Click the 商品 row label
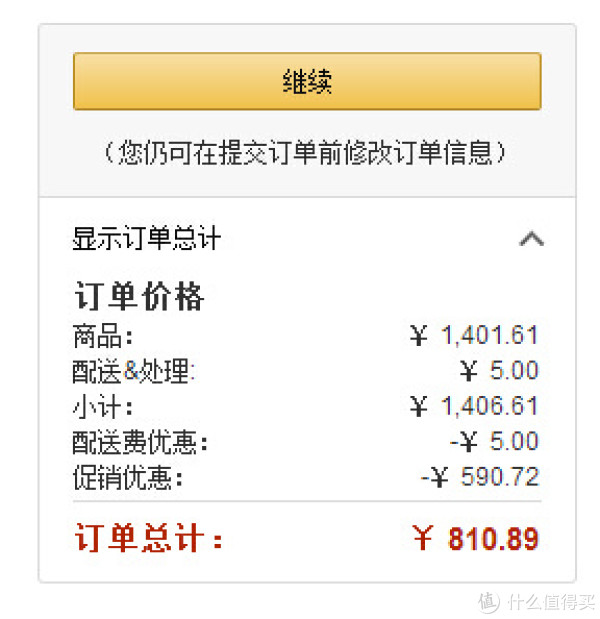This screenshot has height=619, width=600. coord(103,336)
